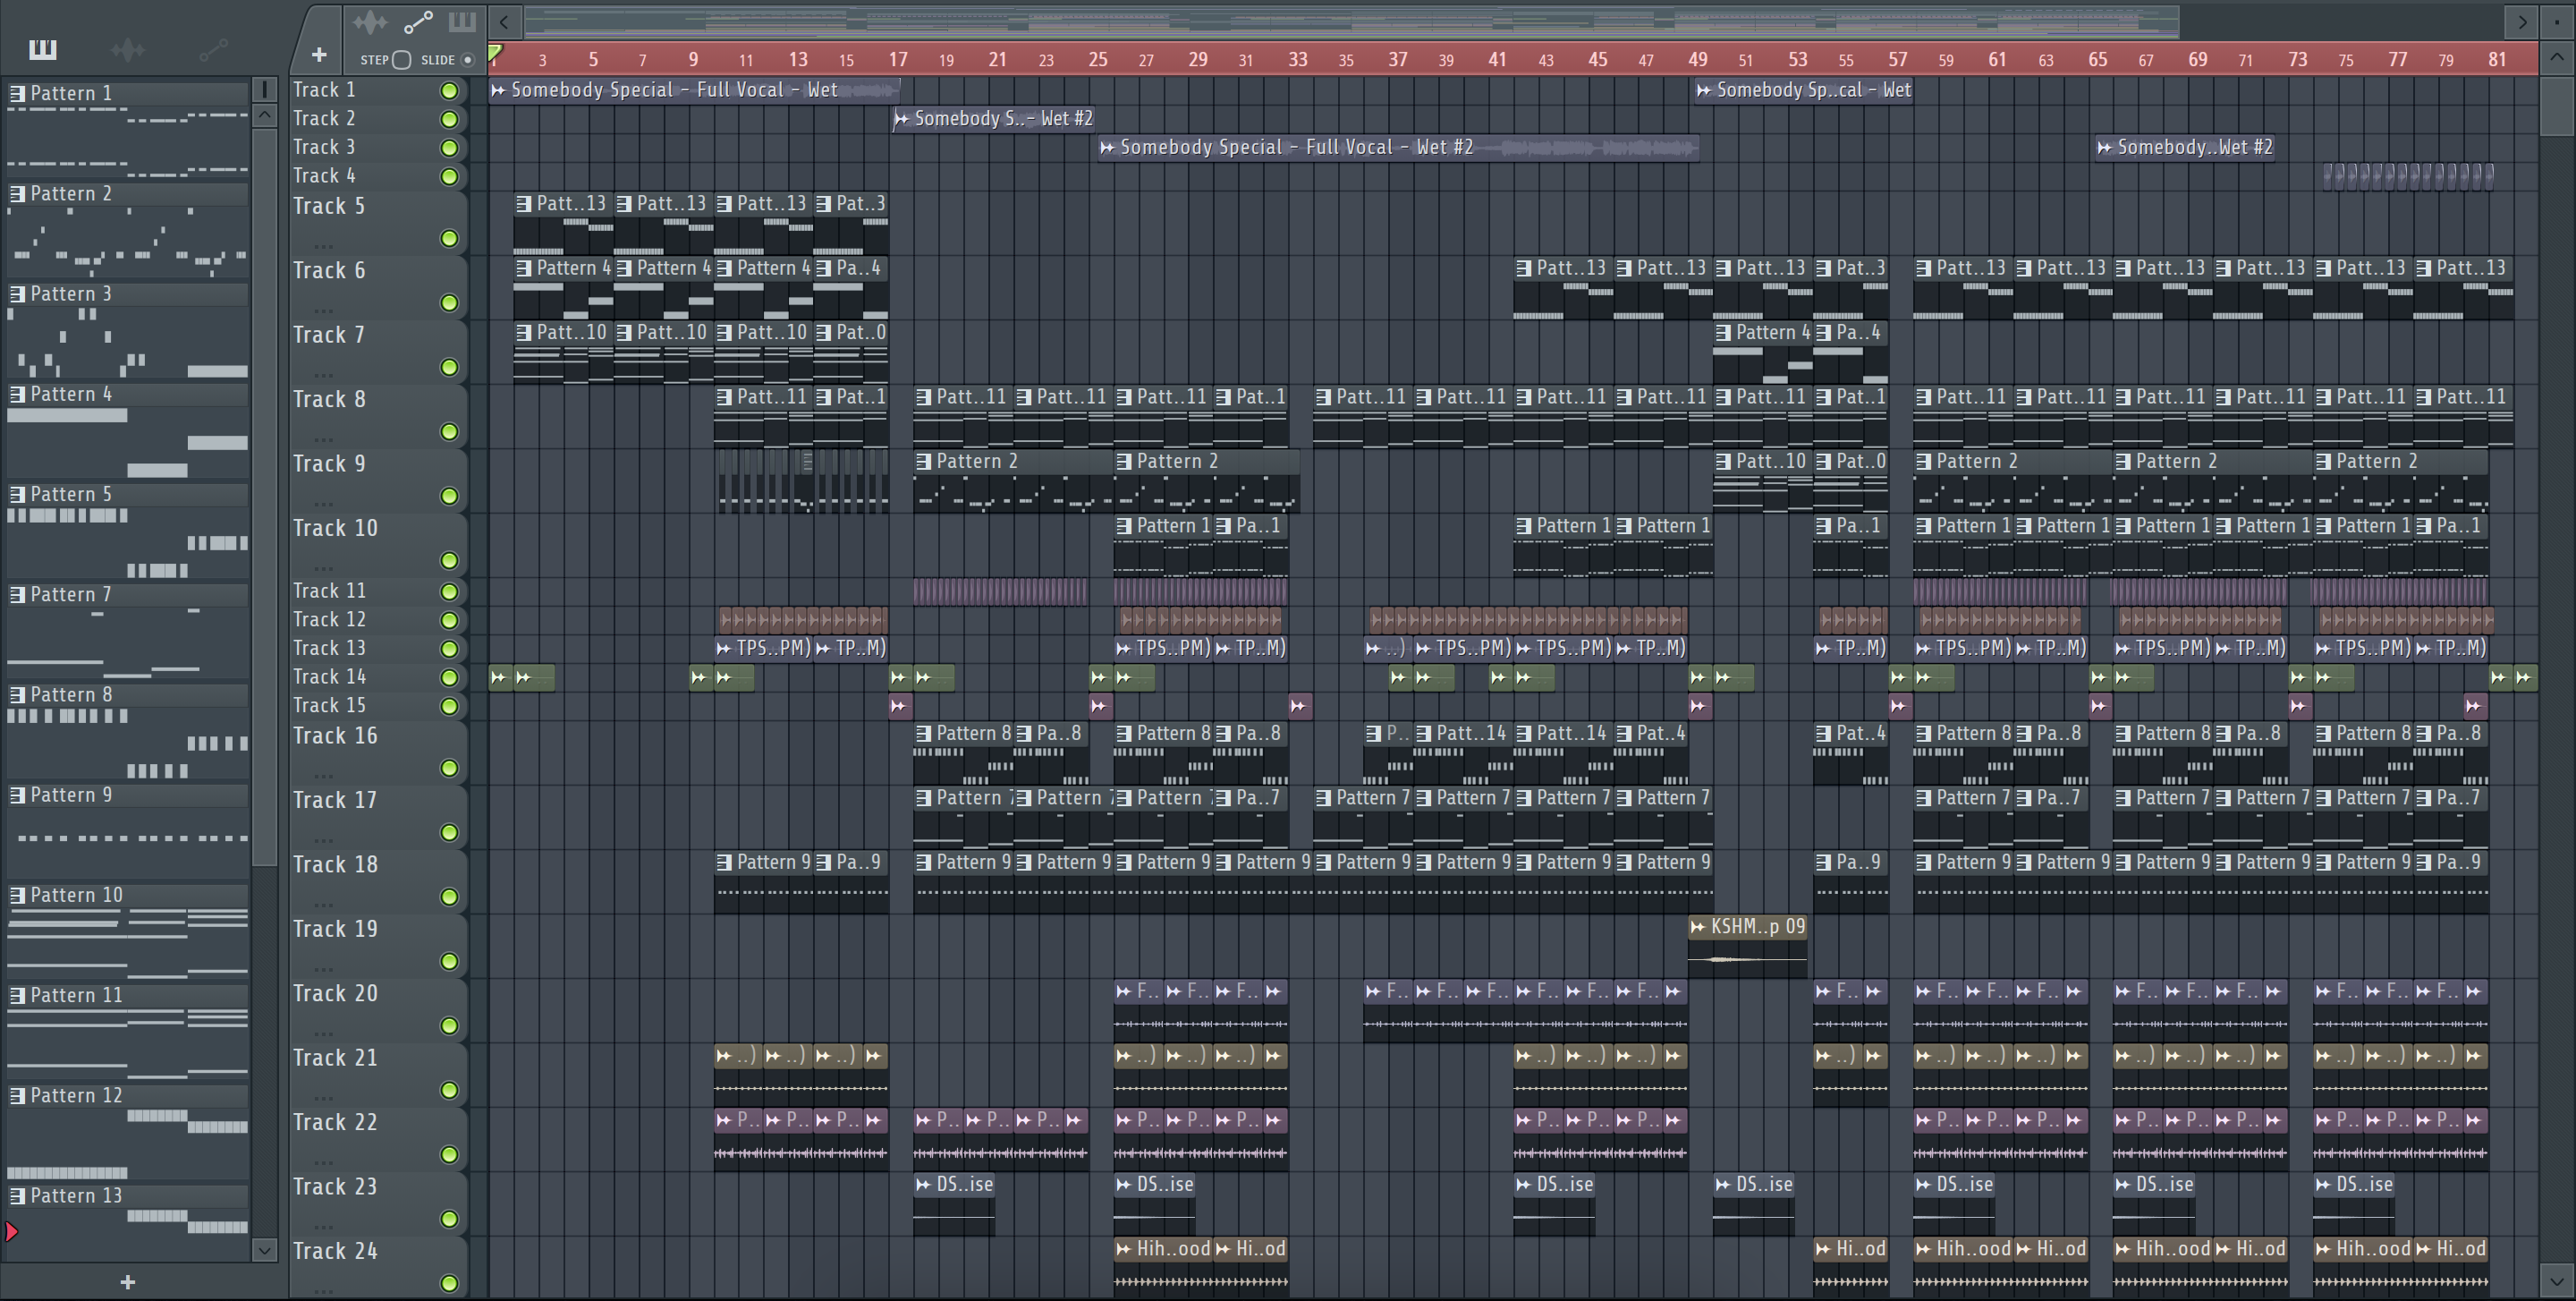Select Pattern 7 in the picker list
This screenshot has height=1301, width=2576.
click(128, 595)
